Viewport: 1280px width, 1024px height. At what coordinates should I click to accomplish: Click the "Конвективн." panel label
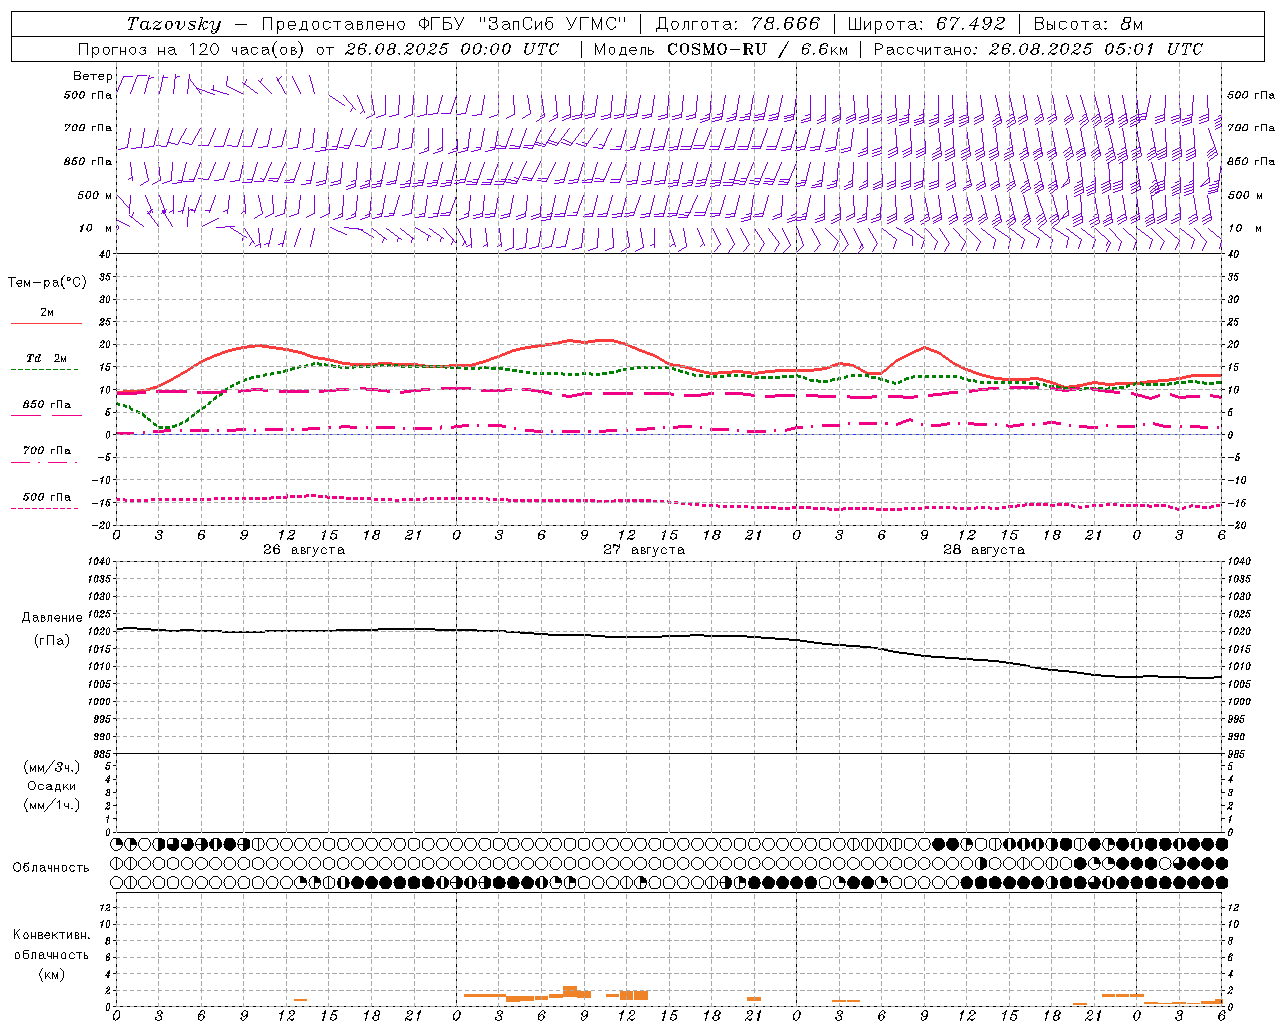52,935
